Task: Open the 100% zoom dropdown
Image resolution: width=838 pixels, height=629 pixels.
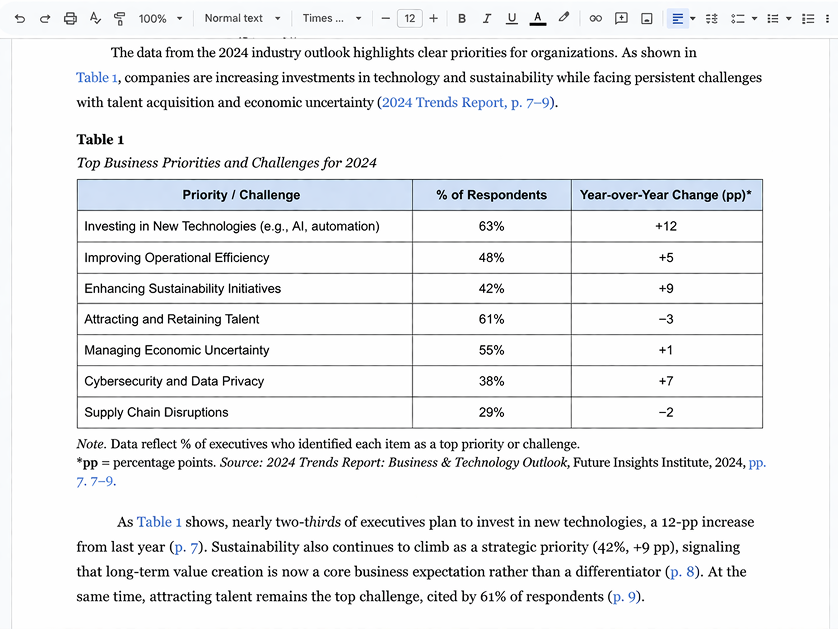Action: 161,18
